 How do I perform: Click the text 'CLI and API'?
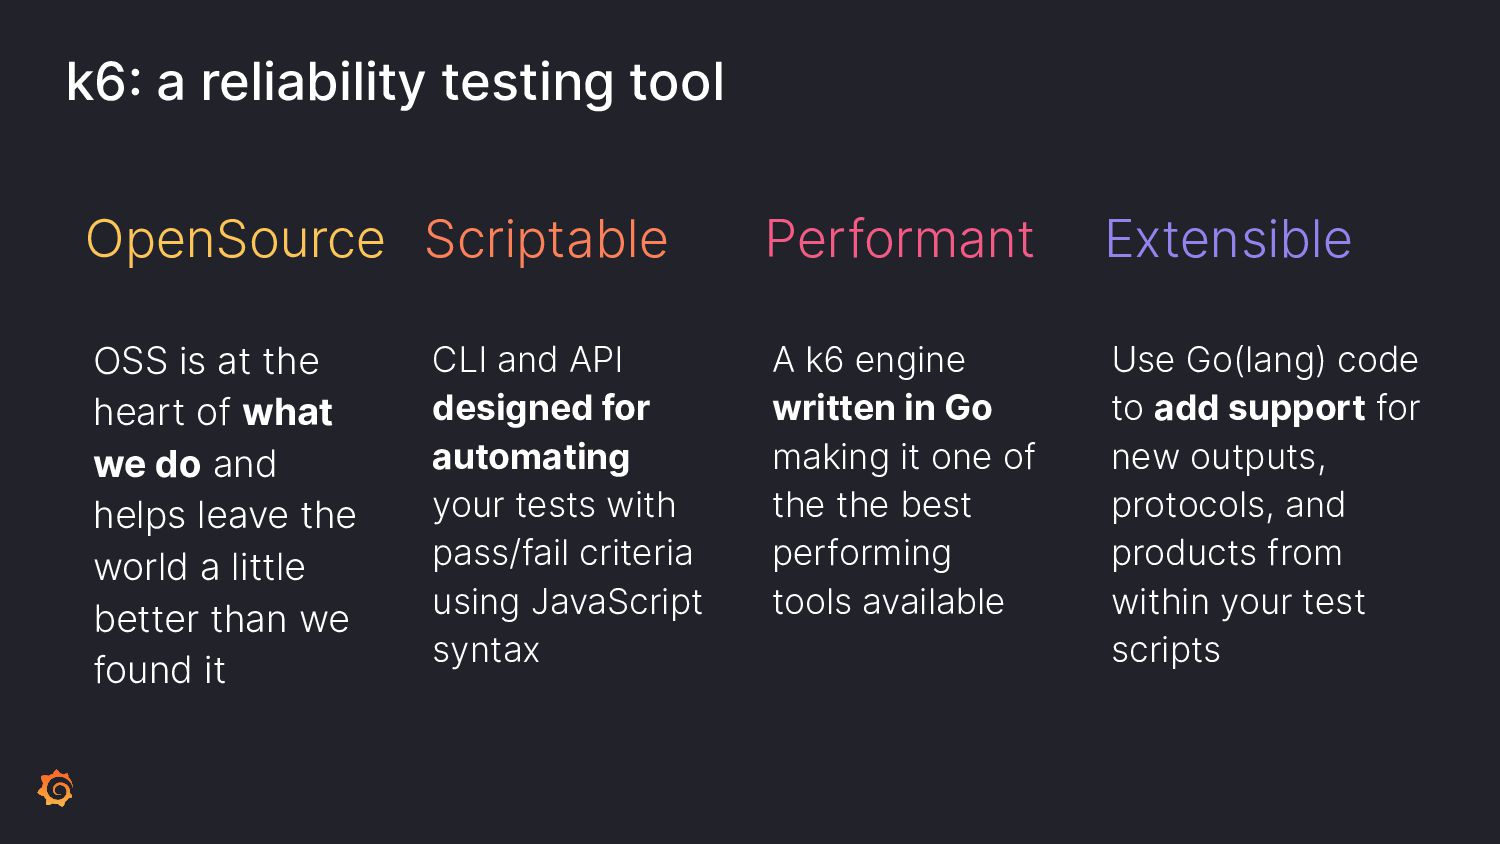tap(528, 360)
